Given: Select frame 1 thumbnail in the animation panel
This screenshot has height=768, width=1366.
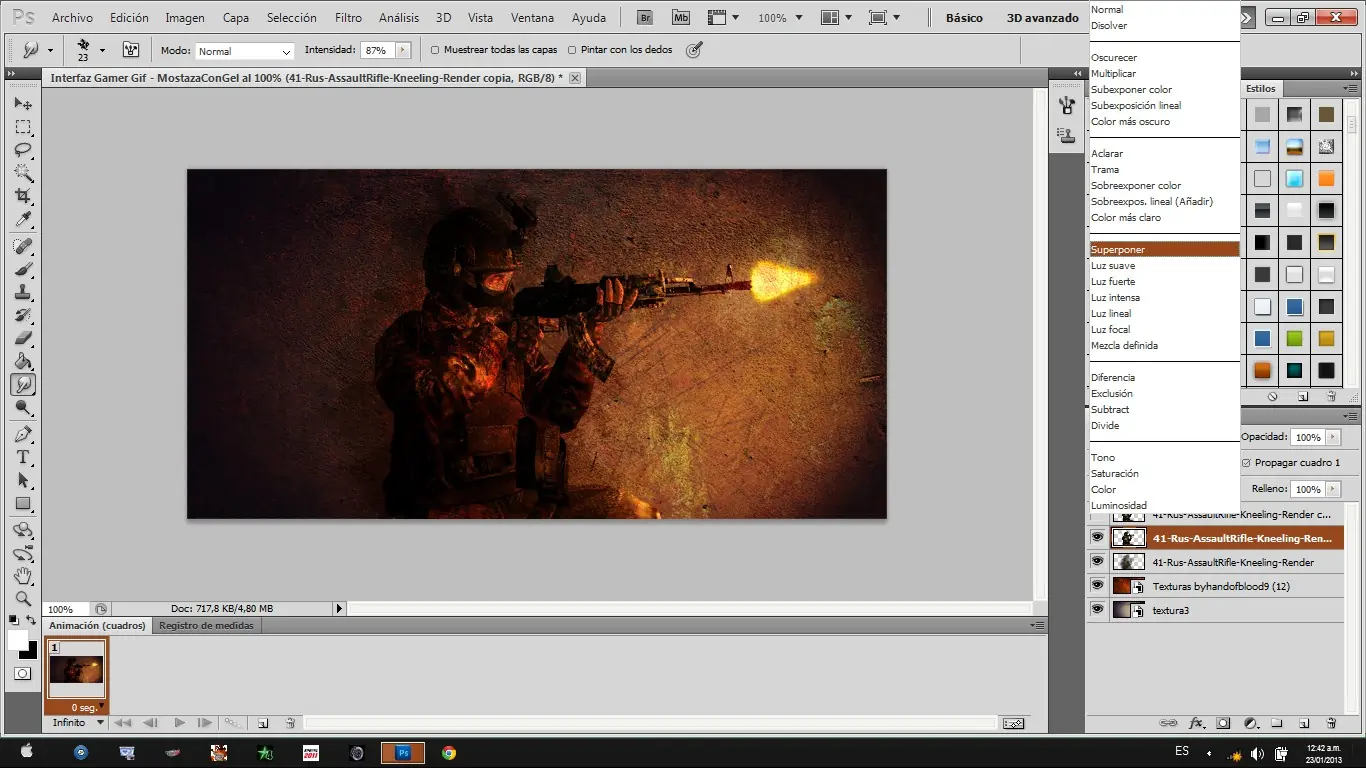Looking at the screenshot, I should [76, 668].
